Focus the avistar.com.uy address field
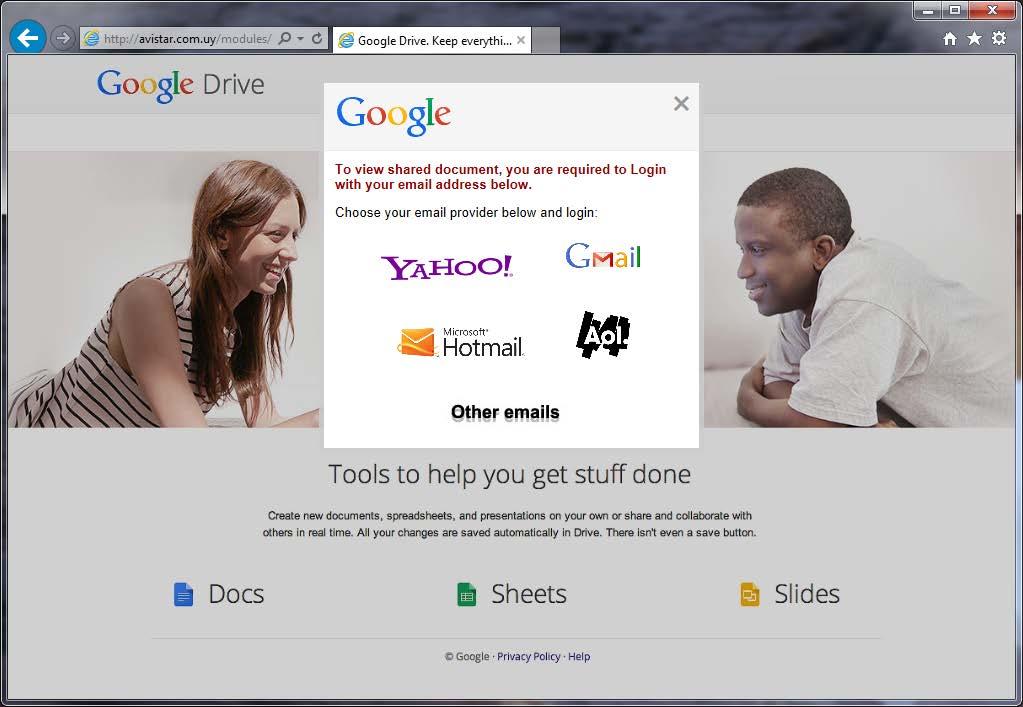Viewport: 1023px width, 707px height. (x=188, y=38)
